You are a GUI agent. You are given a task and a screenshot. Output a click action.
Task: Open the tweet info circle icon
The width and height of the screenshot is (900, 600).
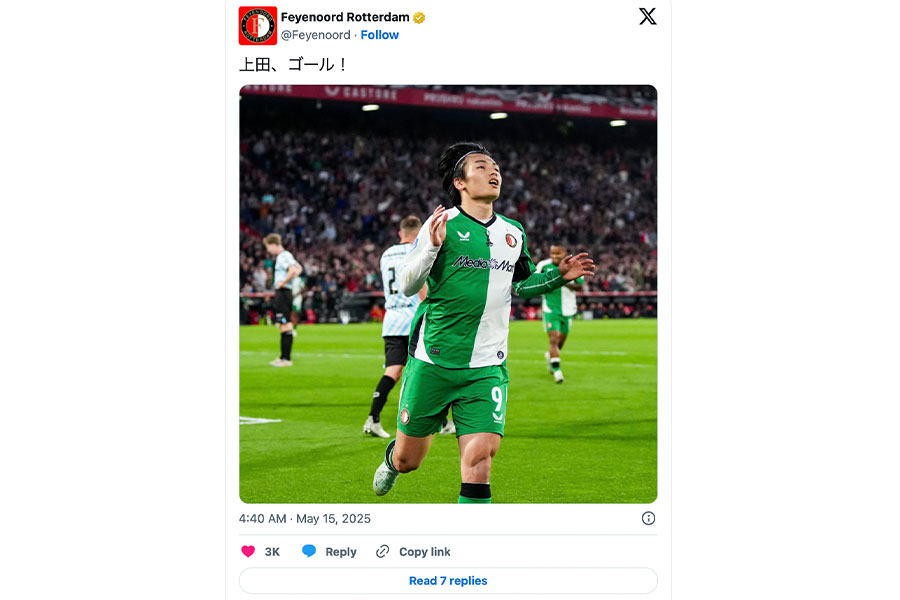pos(648,518)
